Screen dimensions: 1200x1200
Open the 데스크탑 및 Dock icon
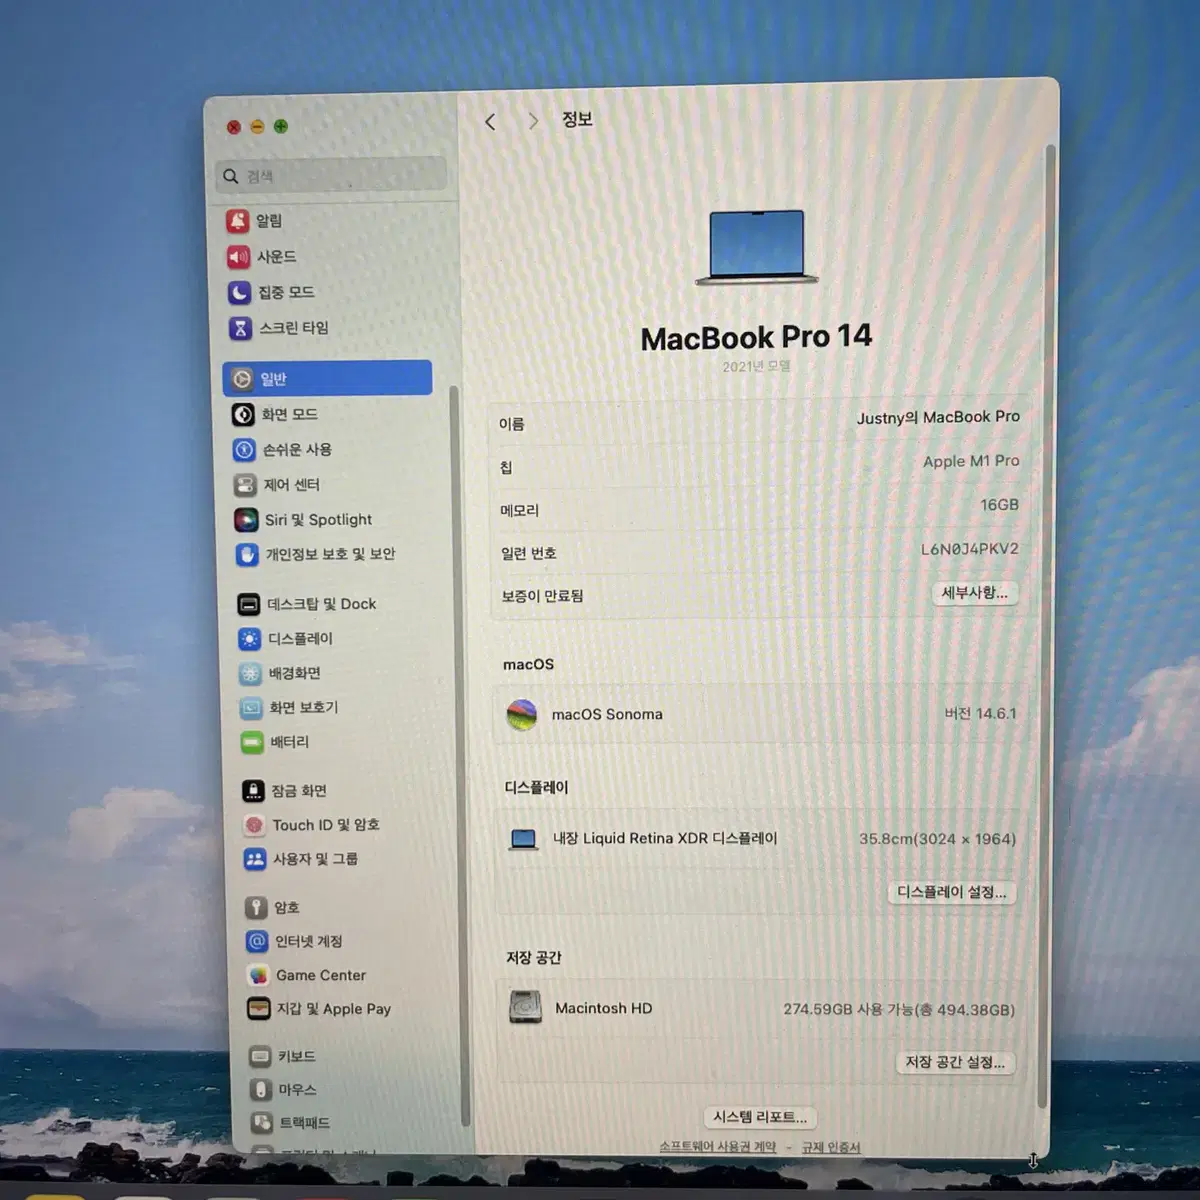[248, 604]
